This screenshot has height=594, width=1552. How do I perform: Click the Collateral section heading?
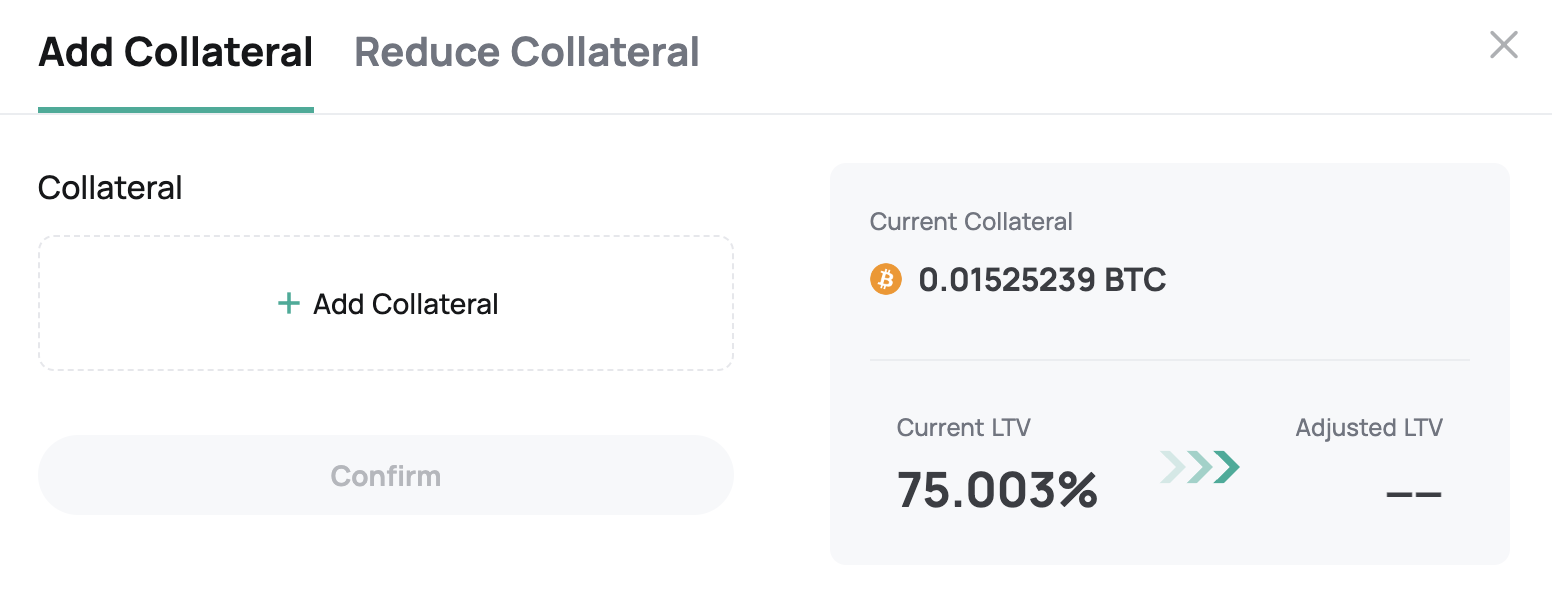coord(110,187)
